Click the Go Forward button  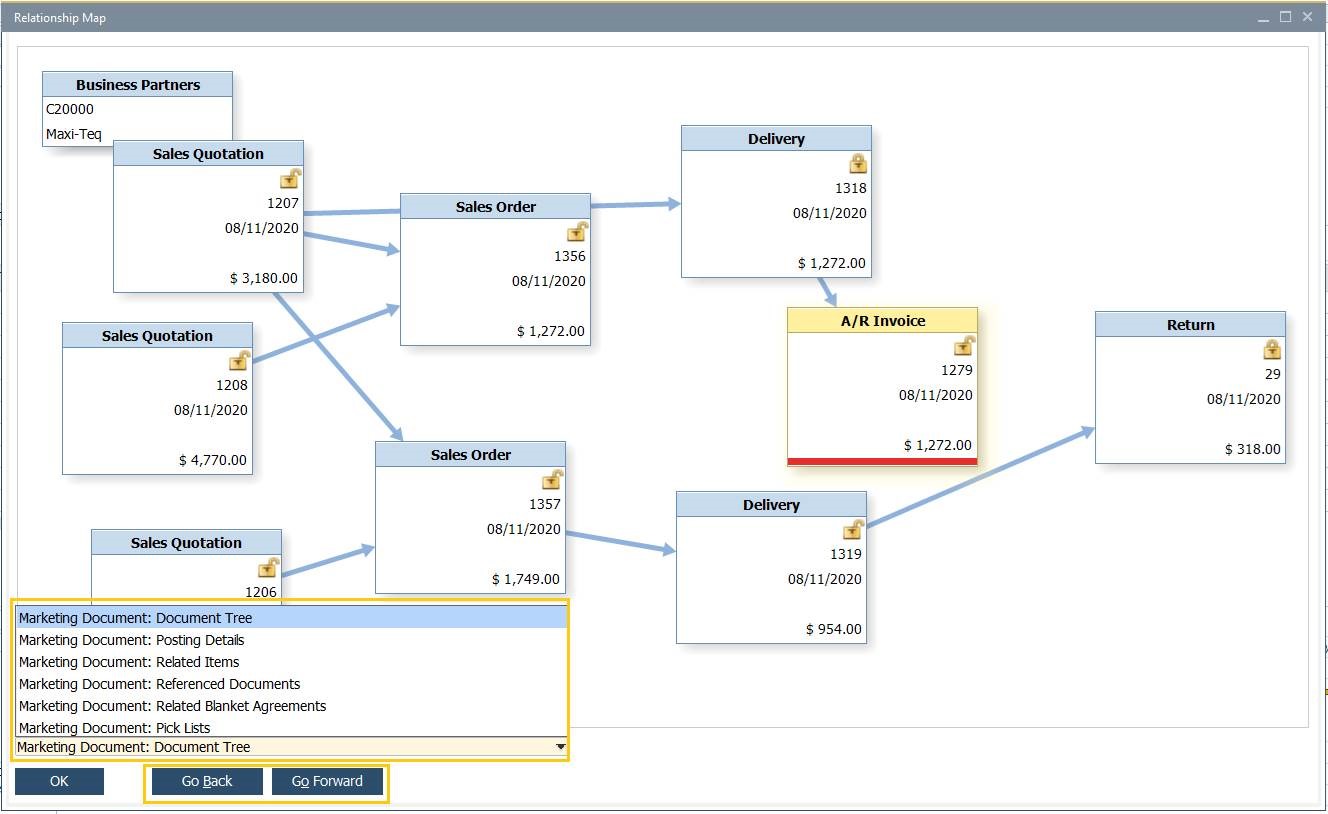327,781
